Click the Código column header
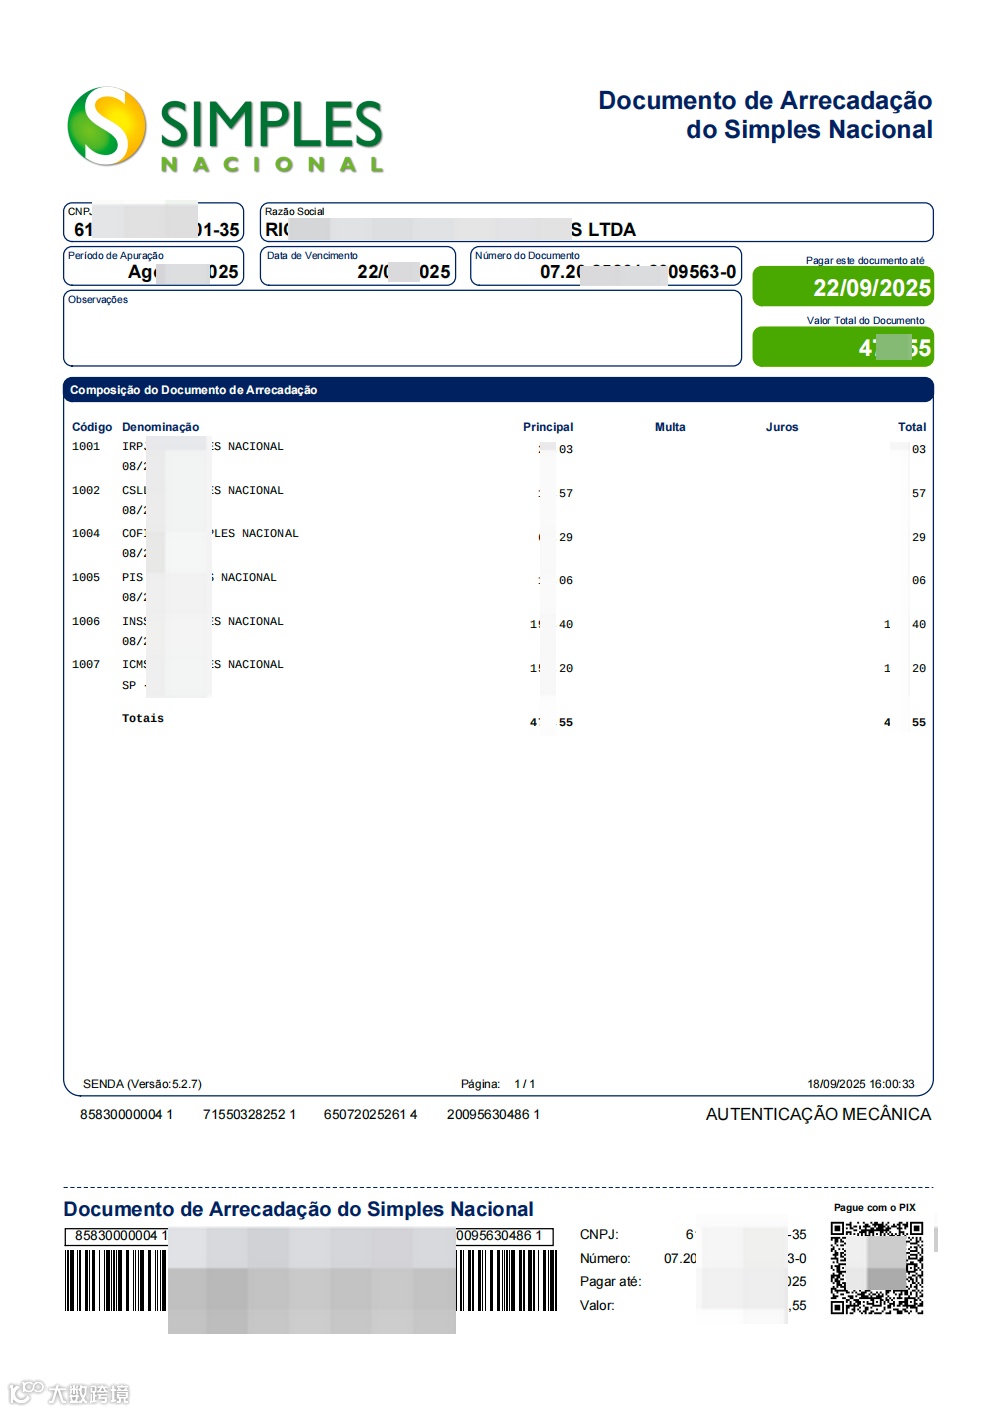994x1412 pixels. point(92,427)
